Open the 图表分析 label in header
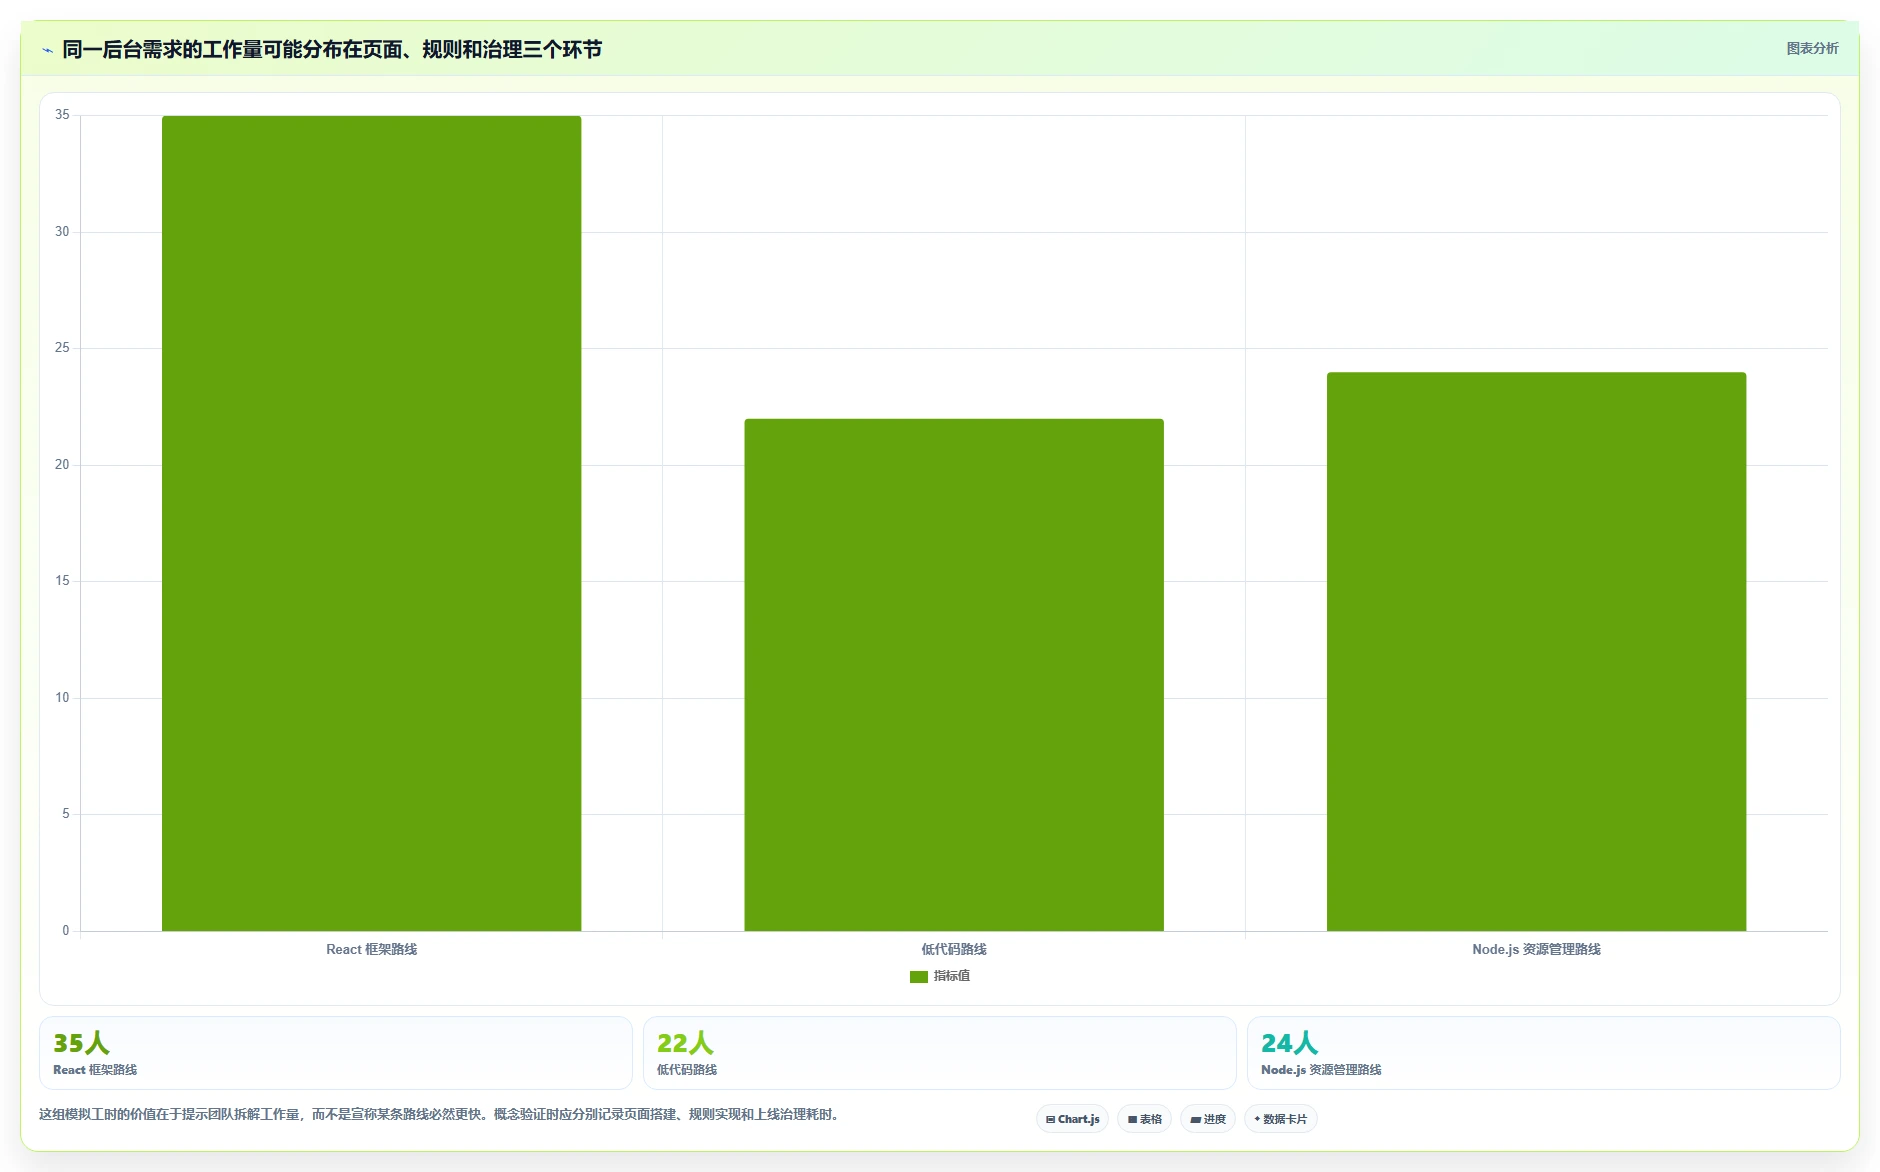This screenshot has height=1172, width=1880. (1812, 48)
